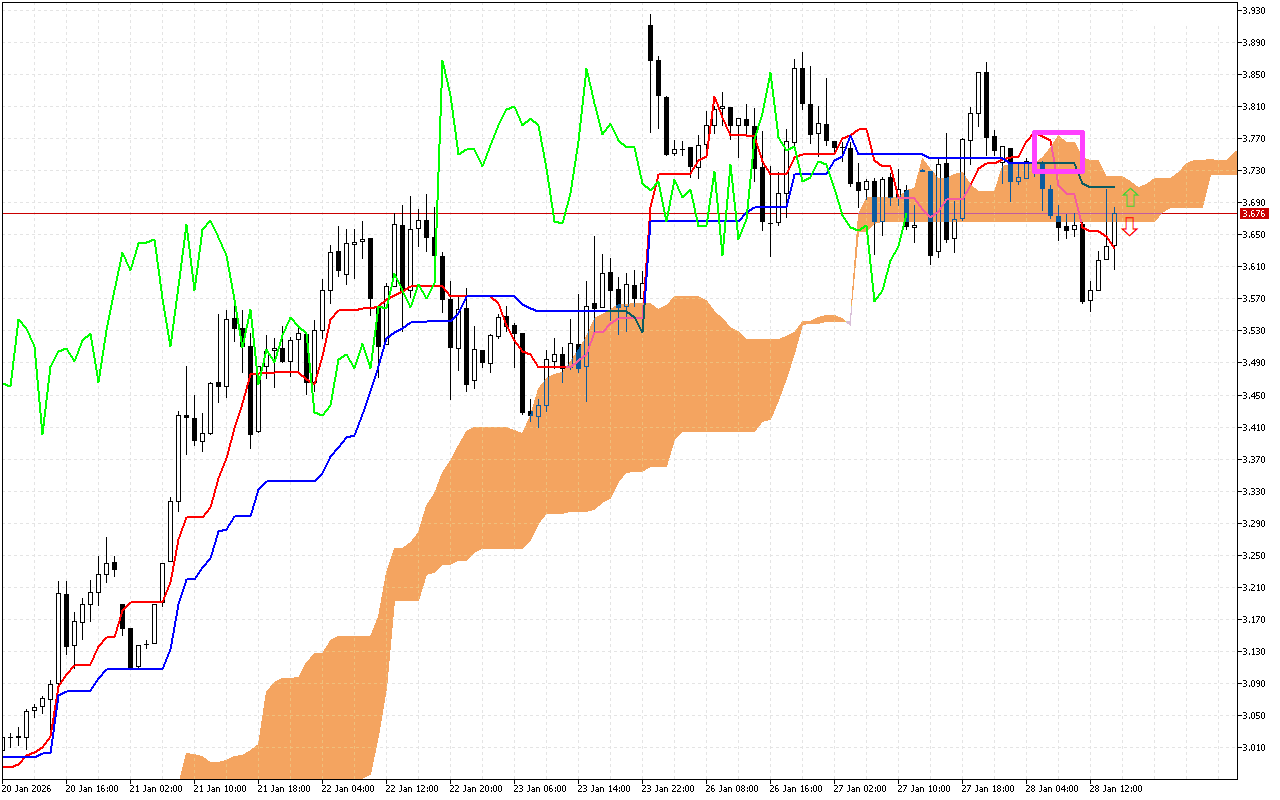
Task: Click the 3.610 price axis label
Action: click(1253, 266)
